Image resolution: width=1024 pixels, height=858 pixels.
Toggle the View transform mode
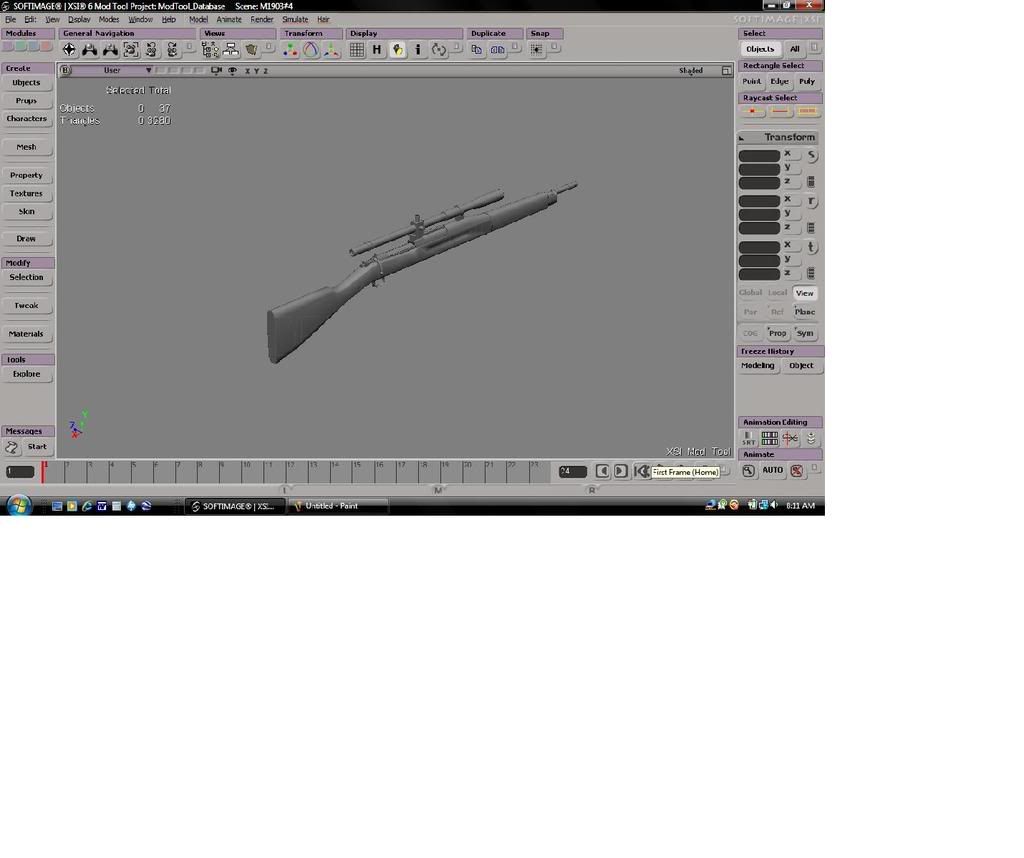[805, 293]
